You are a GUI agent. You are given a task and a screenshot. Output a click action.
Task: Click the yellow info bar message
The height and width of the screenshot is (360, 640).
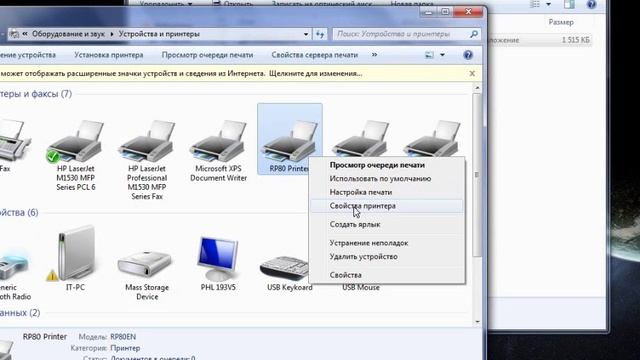tap(181, 73)
